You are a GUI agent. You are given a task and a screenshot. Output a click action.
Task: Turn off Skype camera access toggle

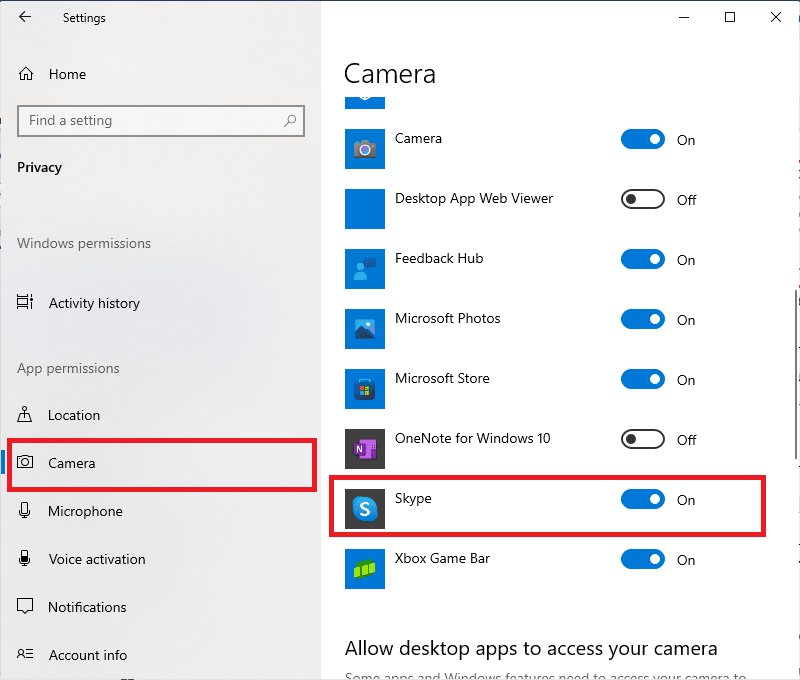(642, 500)
